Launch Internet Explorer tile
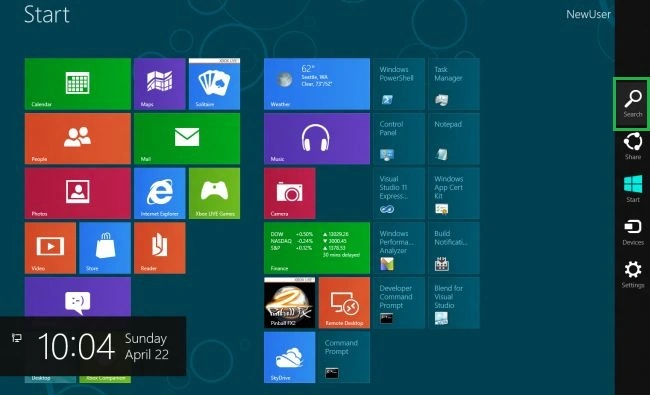This screenshot has width=650, height=395. pyautogui.click(x=160, y=193)
